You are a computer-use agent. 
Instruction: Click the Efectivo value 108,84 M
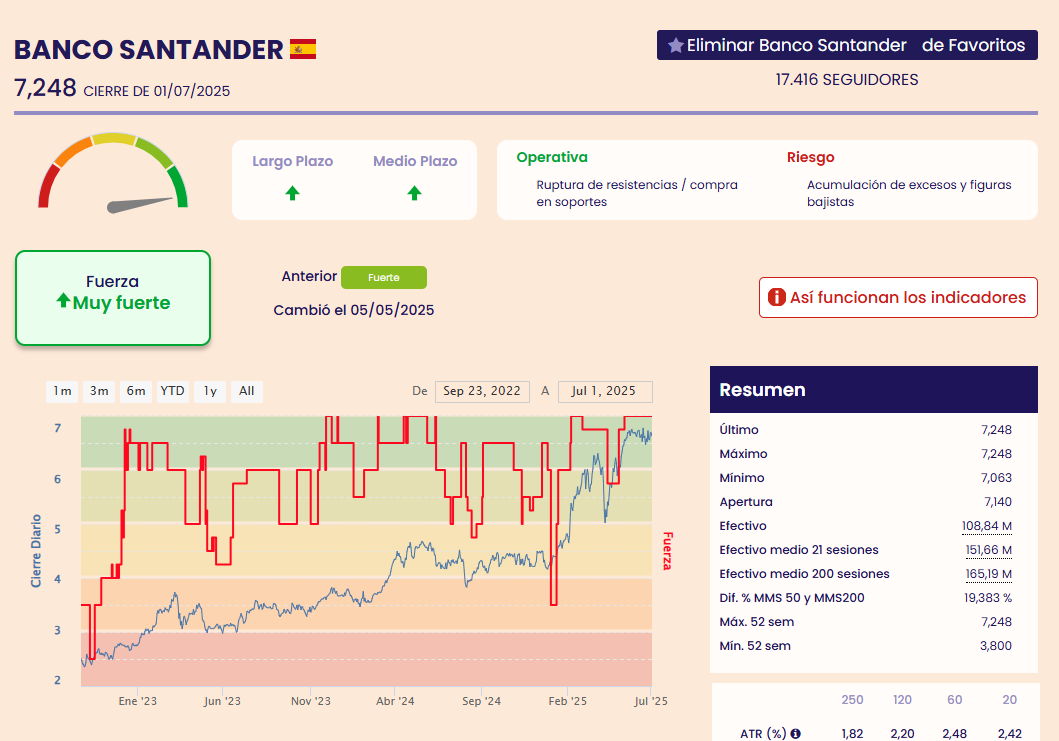tap(987, 526)
